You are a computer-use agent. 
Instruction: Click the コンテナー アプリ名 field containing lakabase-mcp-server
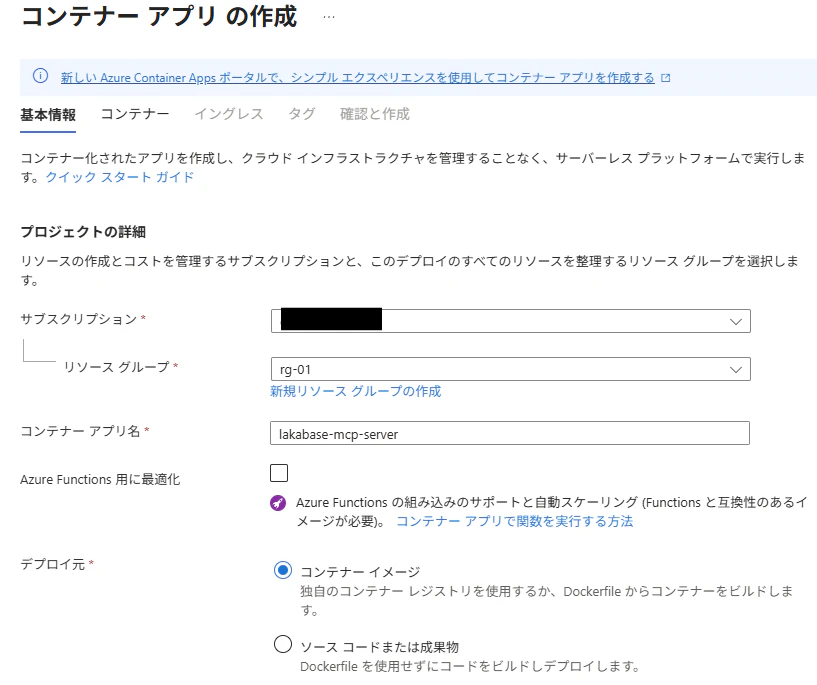pyautogui.click(x=510, y=433)
